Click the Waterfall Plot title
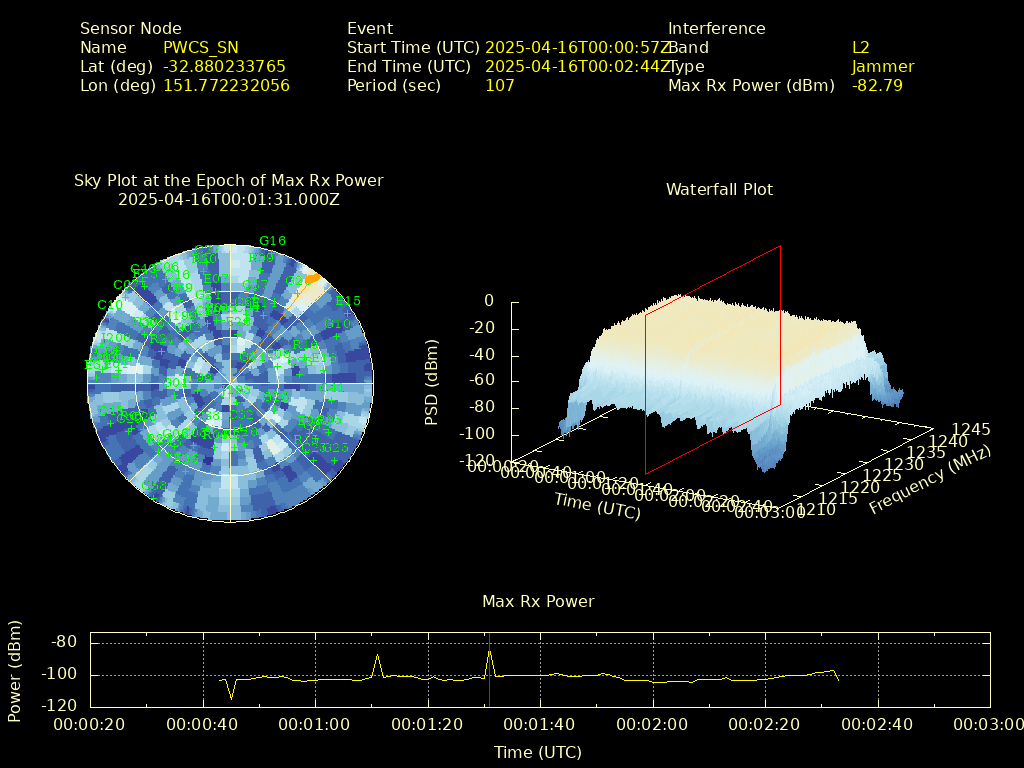Image resolution: width=1024 pixels, height=768 pixels. click(x=719, y=189)
